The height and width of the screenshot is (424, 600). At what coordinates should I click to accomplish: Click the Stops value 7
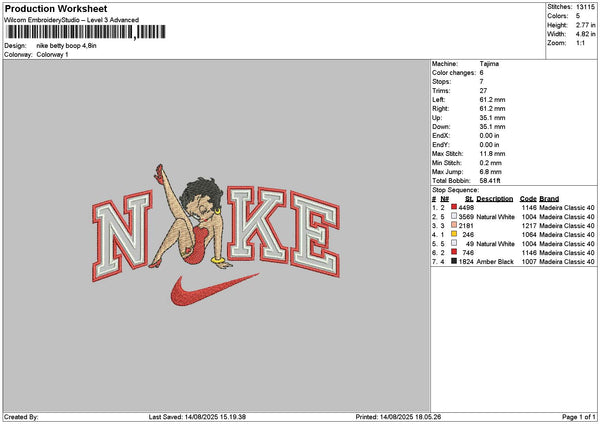tap(481, 82)
